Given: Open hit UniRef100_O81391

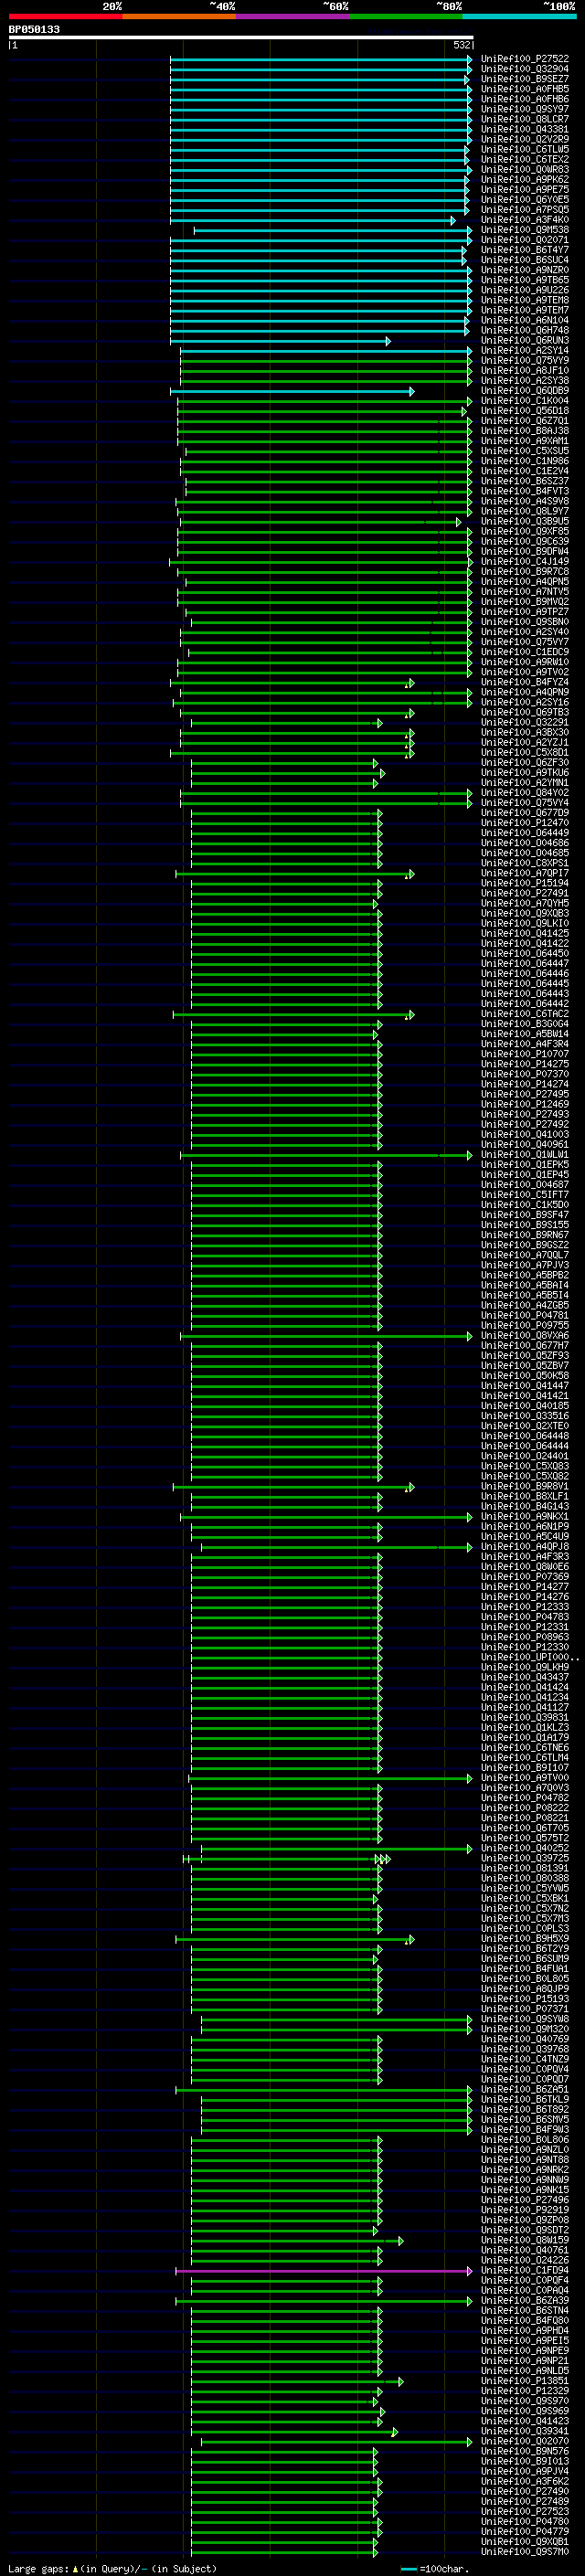Looking at the screenshot, I should (524, 1869).
